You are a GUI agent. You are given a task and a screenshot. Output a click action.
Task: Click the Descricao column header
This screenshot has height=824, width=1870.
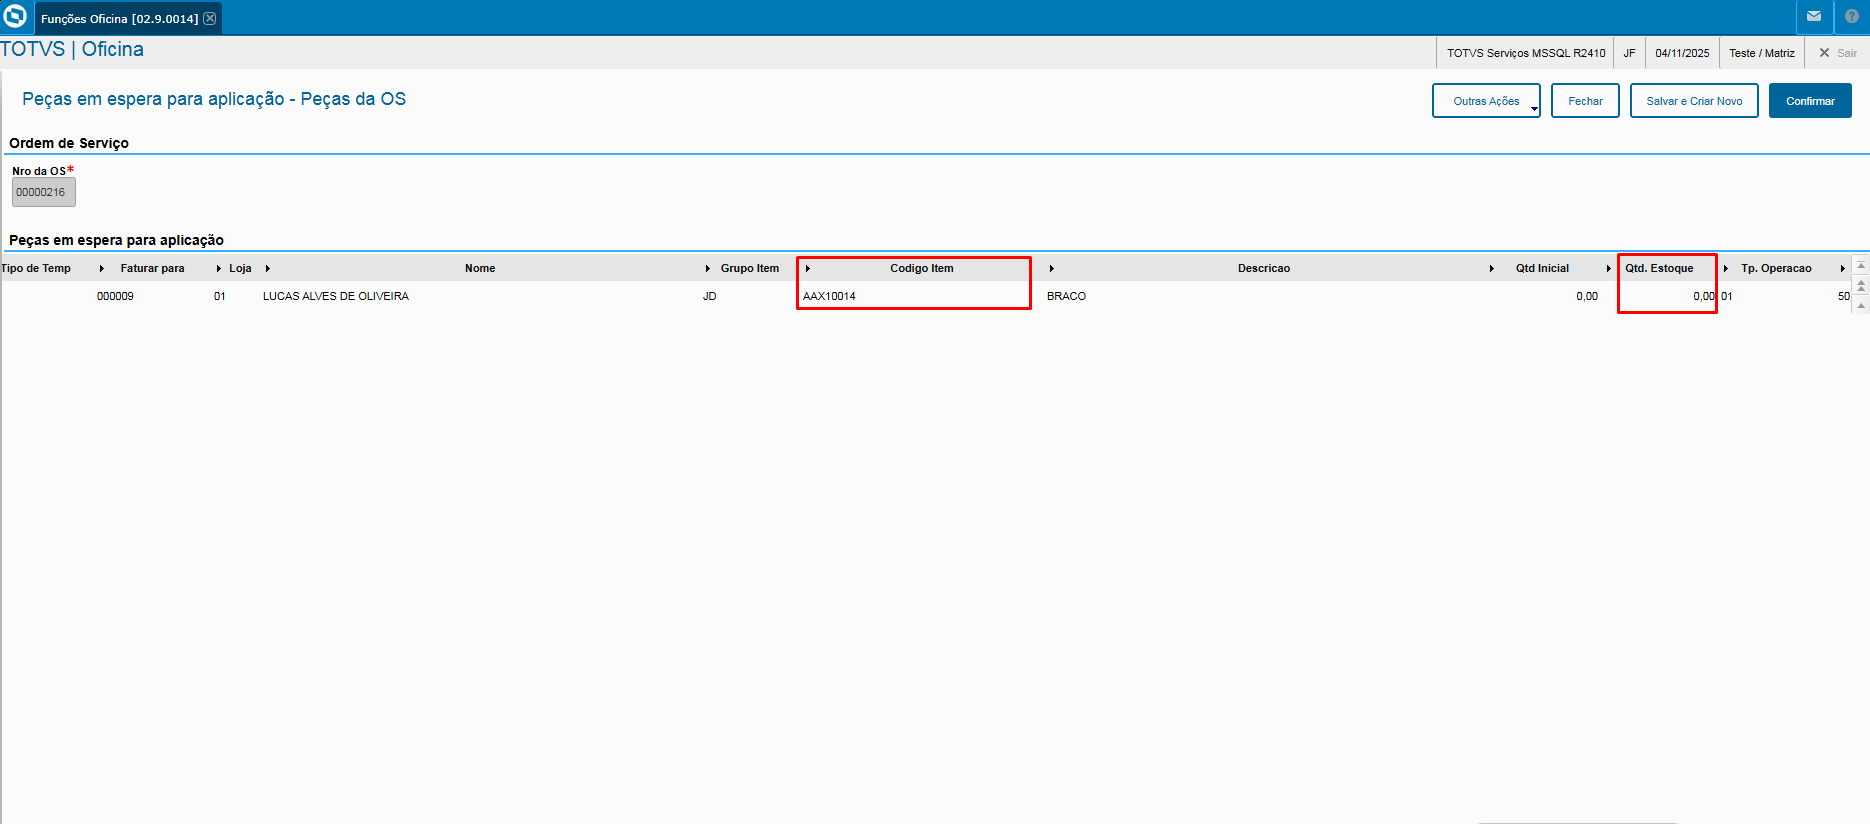point(1264,268)
